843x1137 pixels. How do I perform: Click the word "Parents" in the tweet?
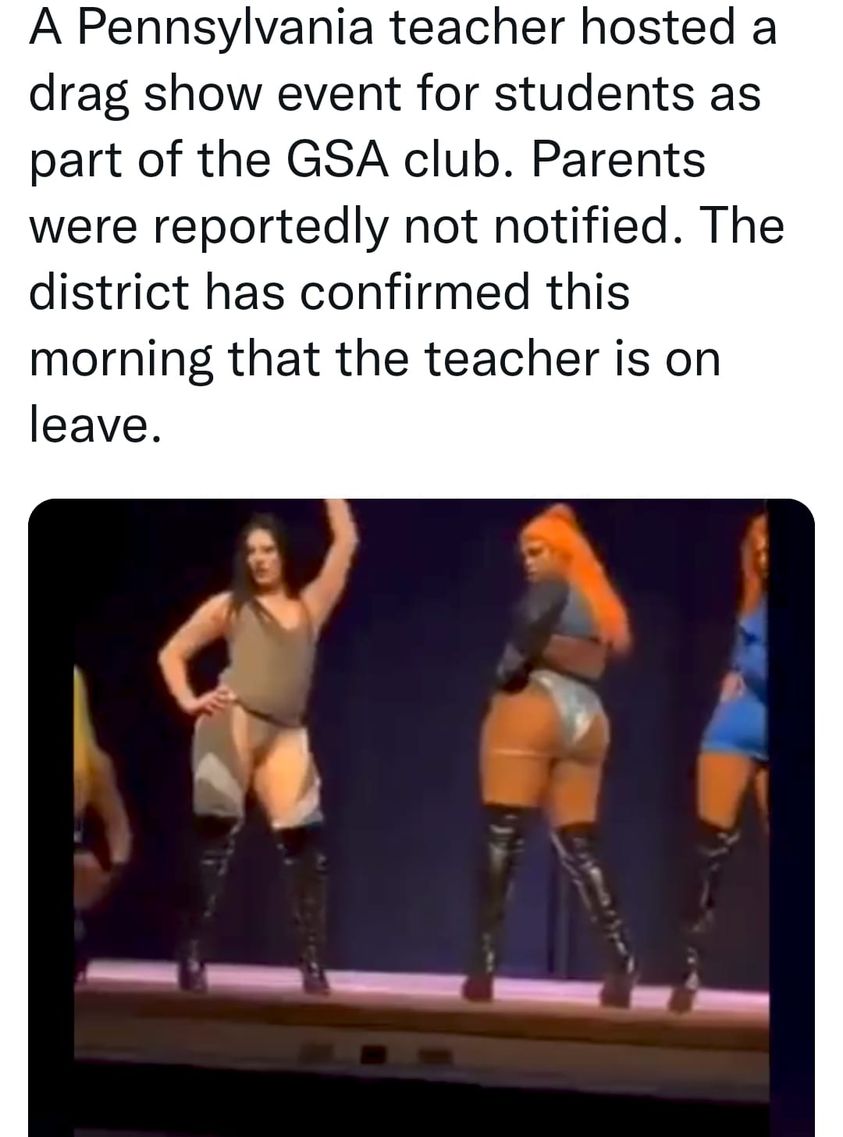pyautogui.click(x=618, y=160)
